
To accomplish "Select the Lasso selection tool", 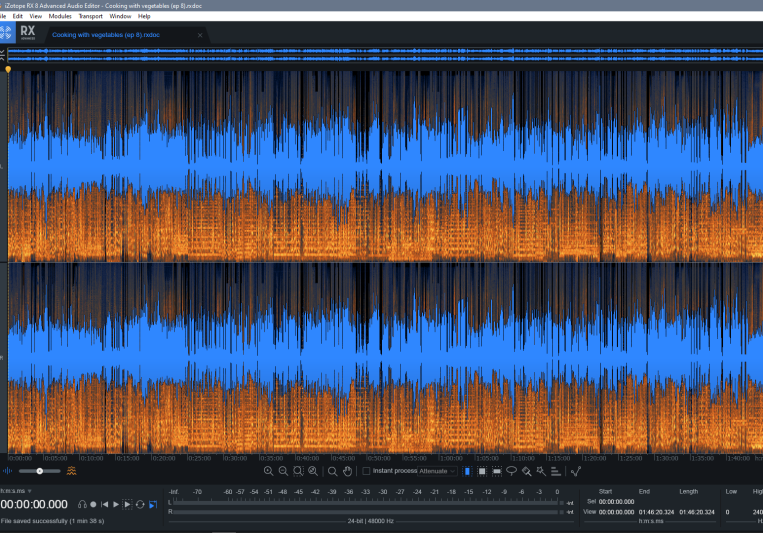I will pyautogui.click(x=511, y=471).
